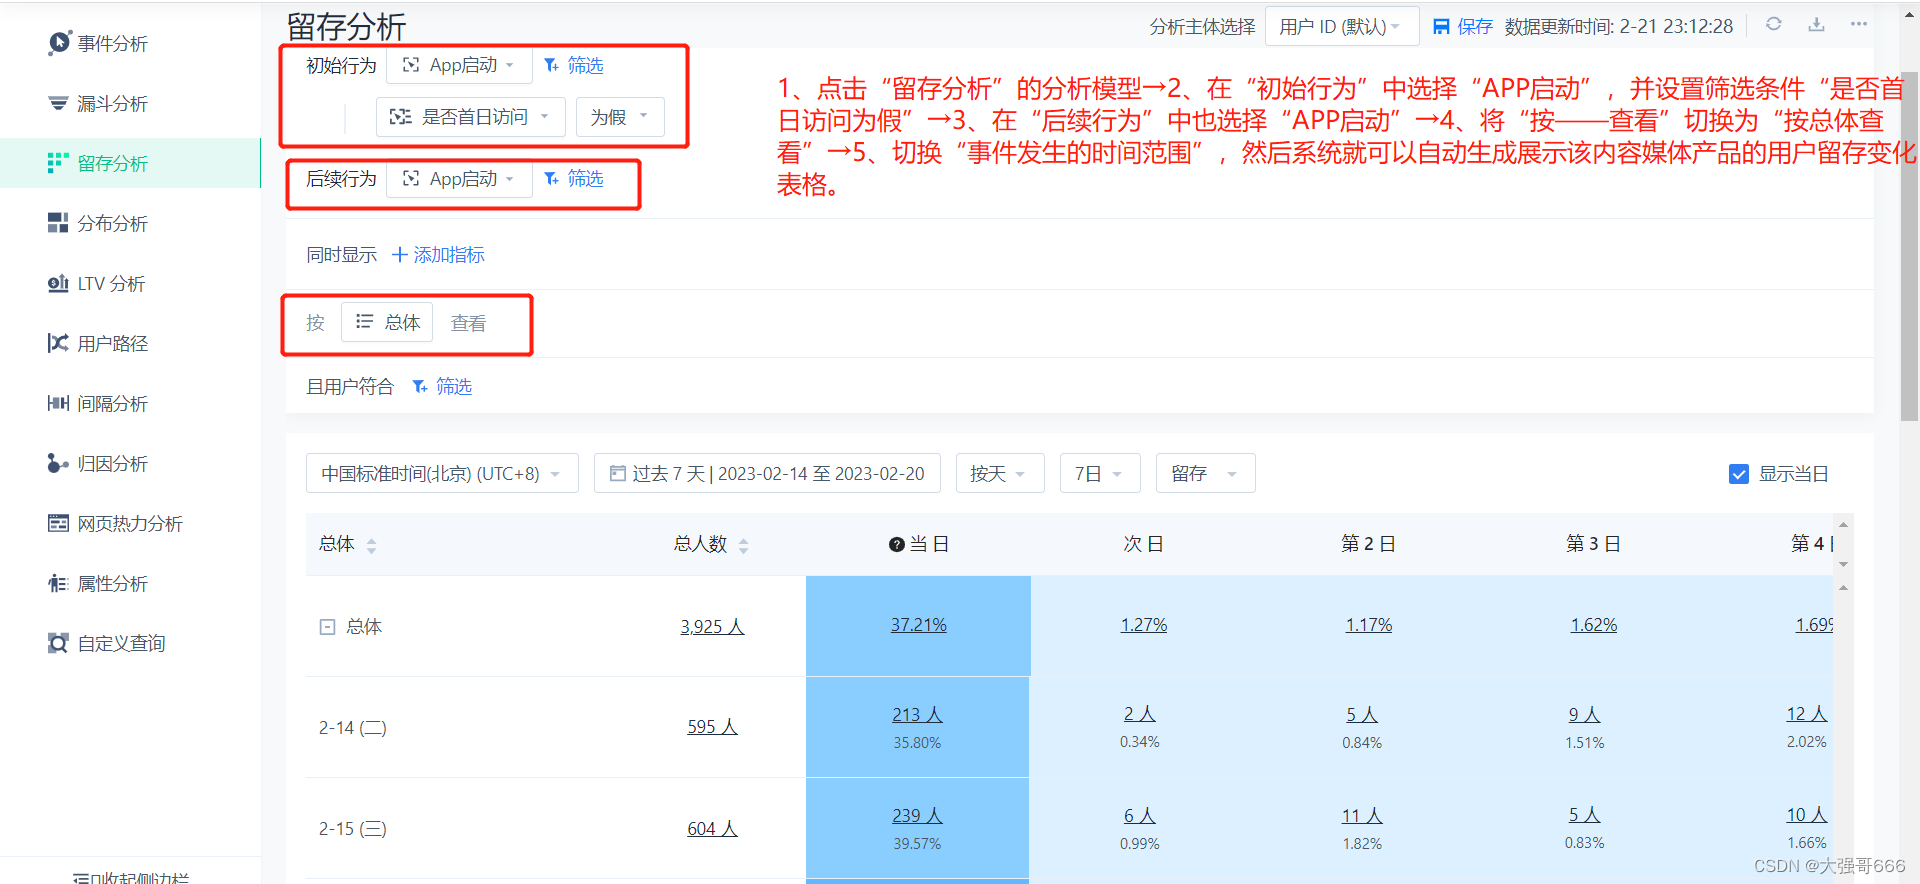Open the 7日 period dropdown
The image size is (1920, 884).
pos(1100,473)
